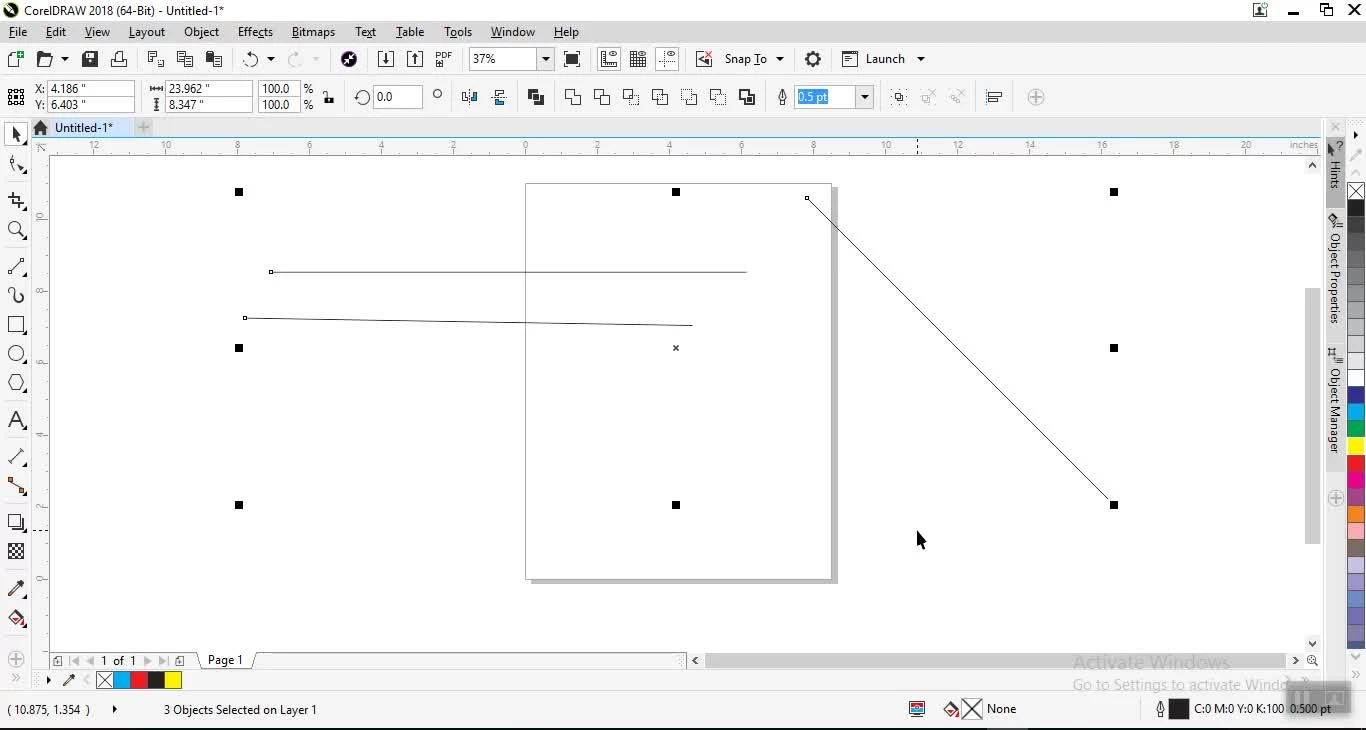
Task: Activate the Zoom tool magnifier
Action: pyautogui.click(x=16, y=231)
